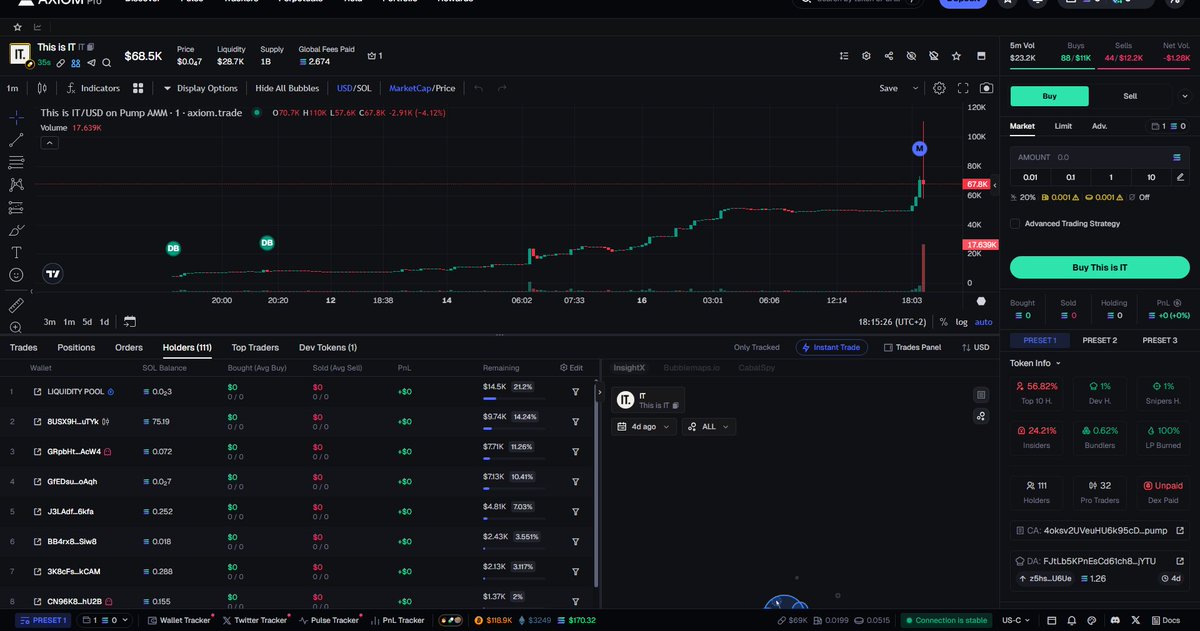Select the Limit order tab
The height and width of the screenshot is (631, 1200).
[1063, 126]
